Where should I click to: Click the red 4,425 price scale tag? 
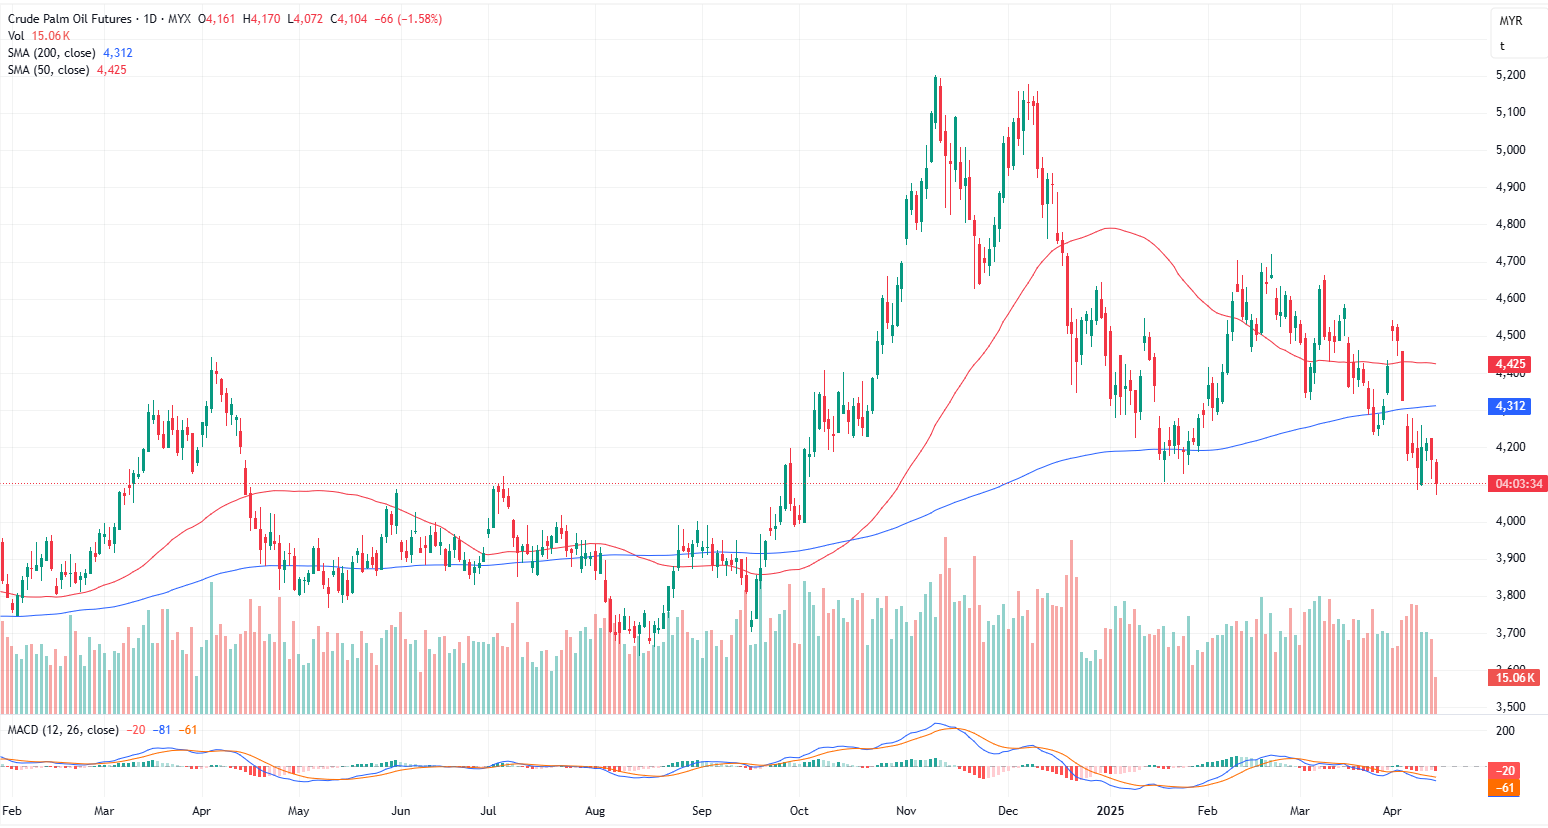[1510, 364]
